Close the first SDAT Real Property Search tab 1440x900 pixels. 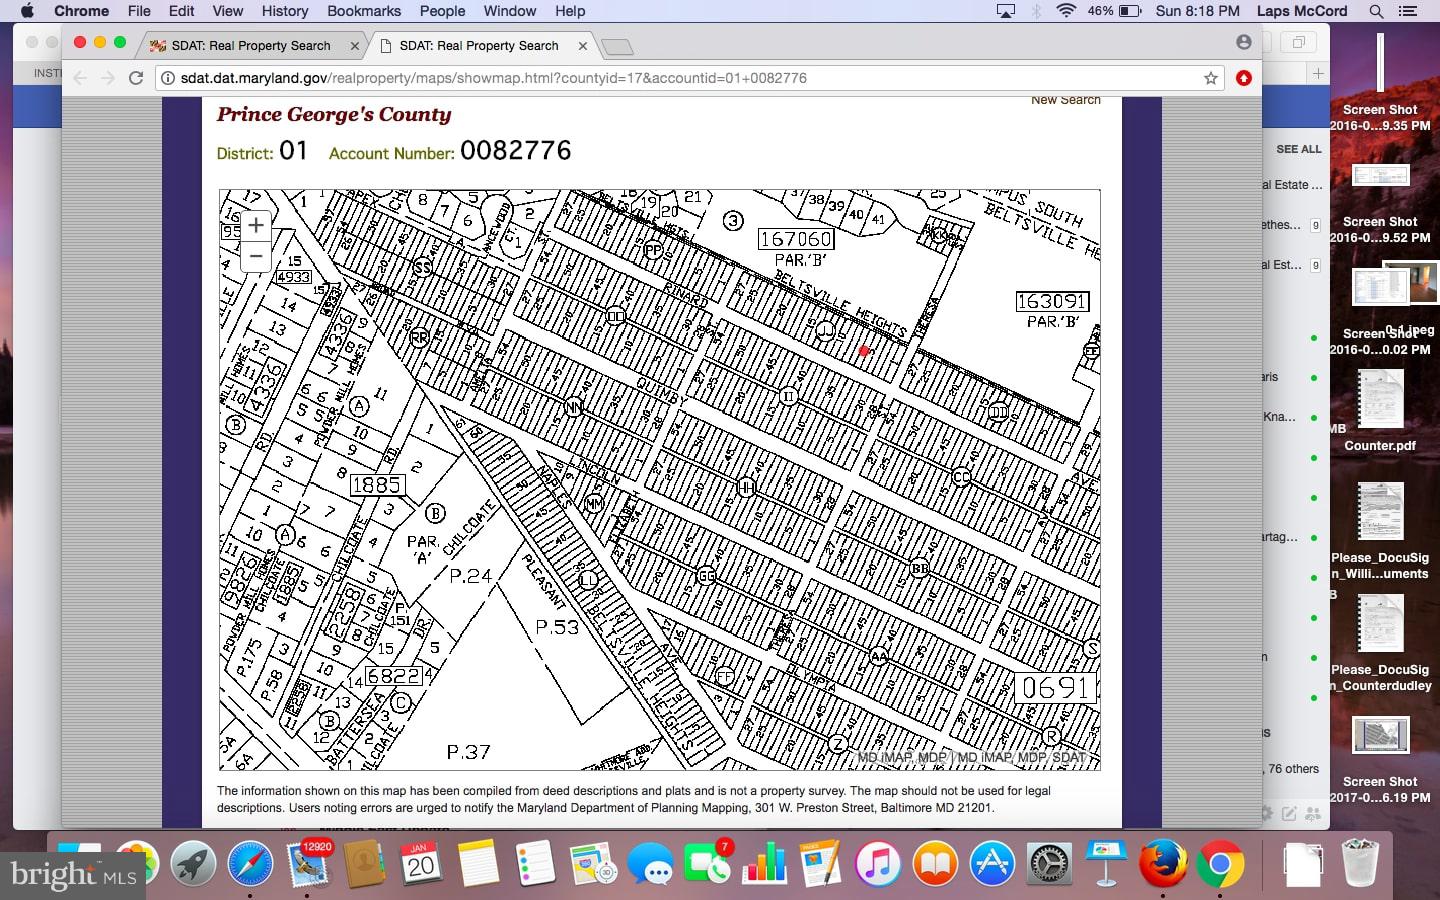pyautogui.click(x=355, y=46)
